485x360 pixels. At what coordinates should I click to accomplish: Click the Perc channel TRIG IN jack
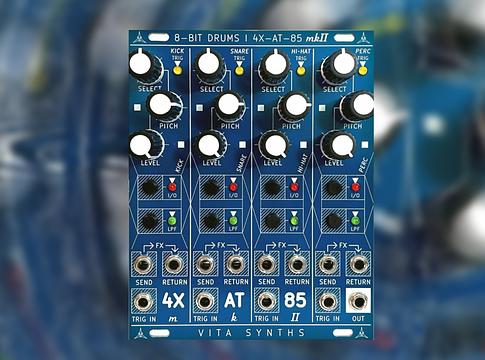[328, 302]
